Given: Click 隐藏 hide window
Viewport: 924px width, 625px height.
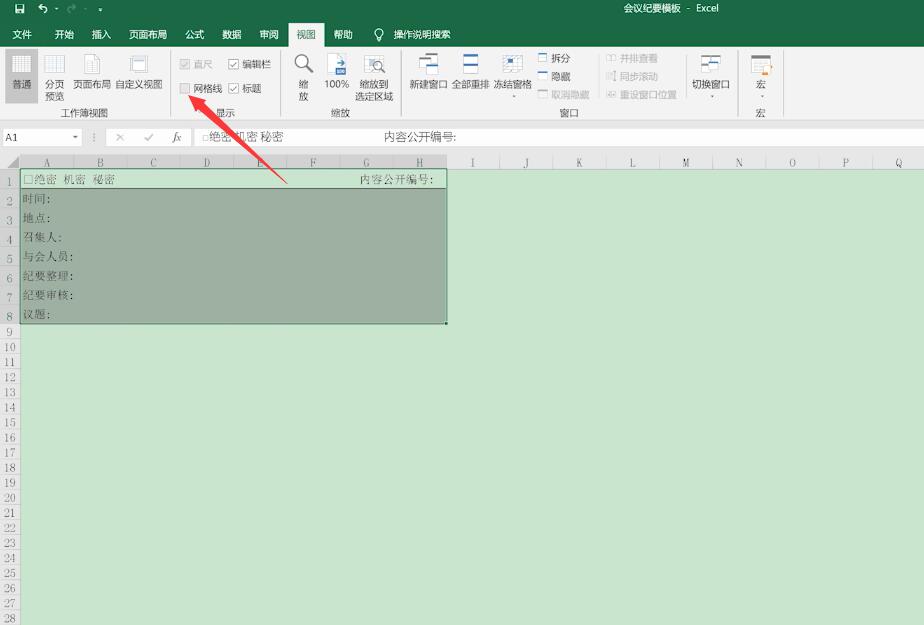Looking at the screenshot, I should click(x=554, y=76).
